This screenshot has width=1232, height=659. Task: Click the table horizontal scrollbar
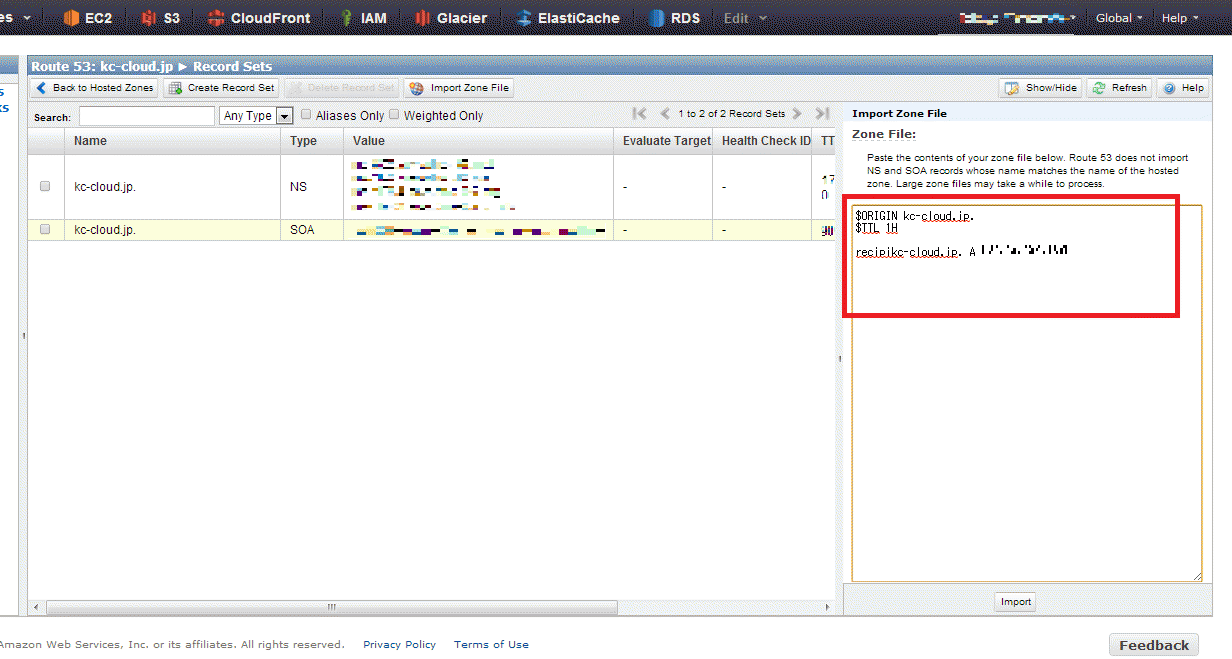pyautogui.click(x=332, y=607)
